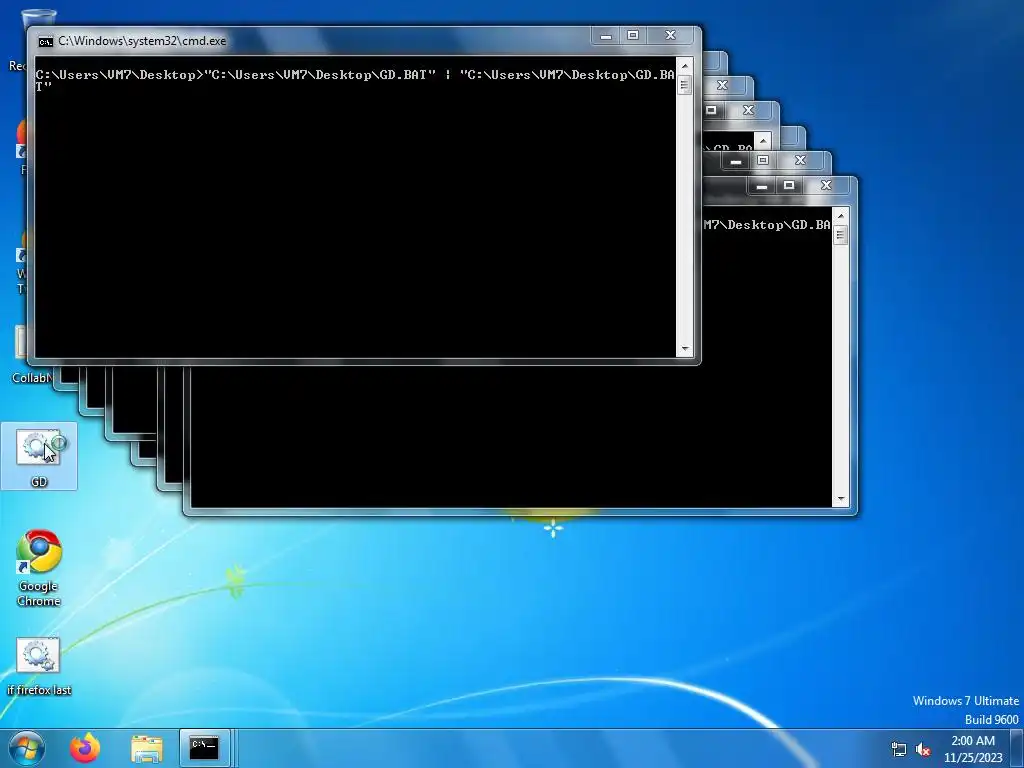Open the muted volume tray icon
1024x768 pixels.
[923, 750]
